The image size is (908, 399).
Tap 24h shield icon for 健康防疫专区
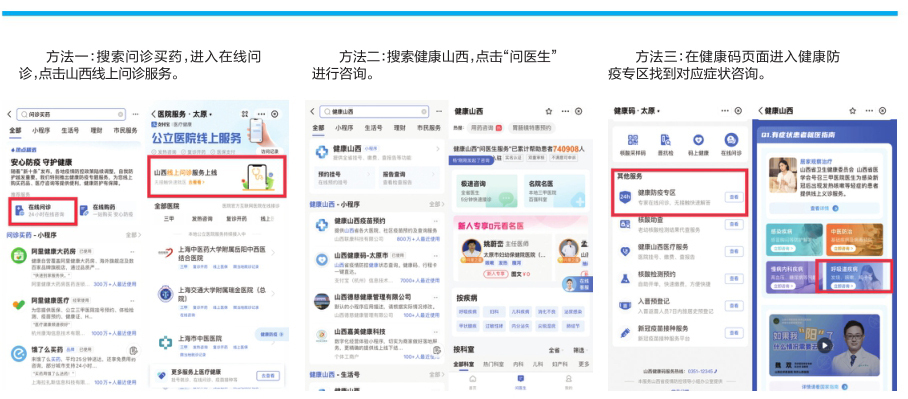625,196
